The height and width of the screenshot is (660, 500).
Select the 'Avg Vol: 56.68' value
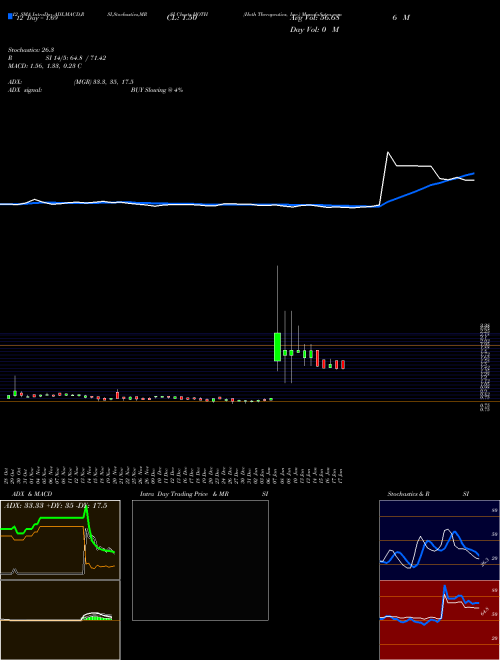point(314,18)
